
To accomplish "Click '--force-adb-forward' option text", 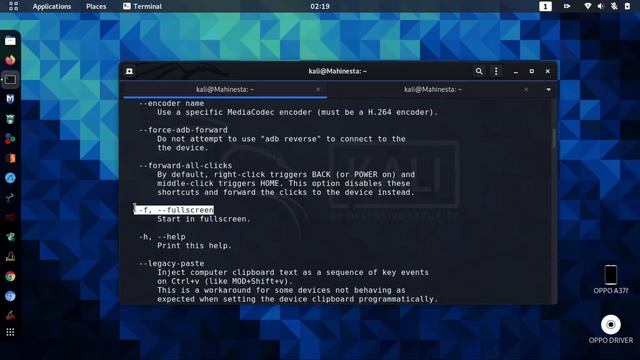I will click(x=183, y=130).
